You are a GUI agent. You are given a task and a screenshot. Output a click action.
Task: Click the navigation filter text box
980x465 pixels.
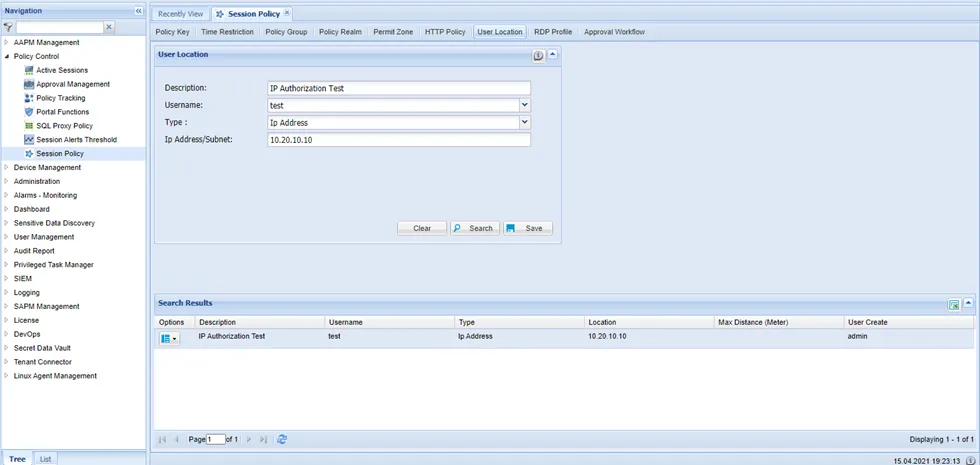tap(59, 28)
